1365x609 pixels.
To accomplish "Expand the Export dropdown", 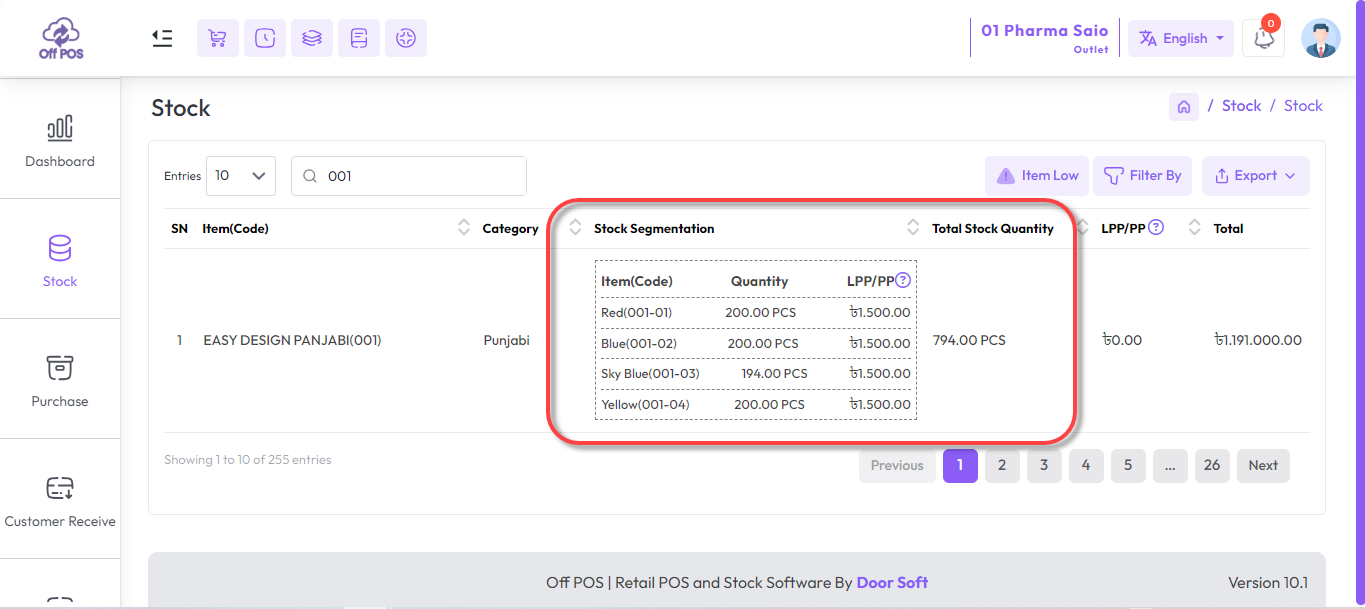I will pyautogui.click(x=1255, y=175).
